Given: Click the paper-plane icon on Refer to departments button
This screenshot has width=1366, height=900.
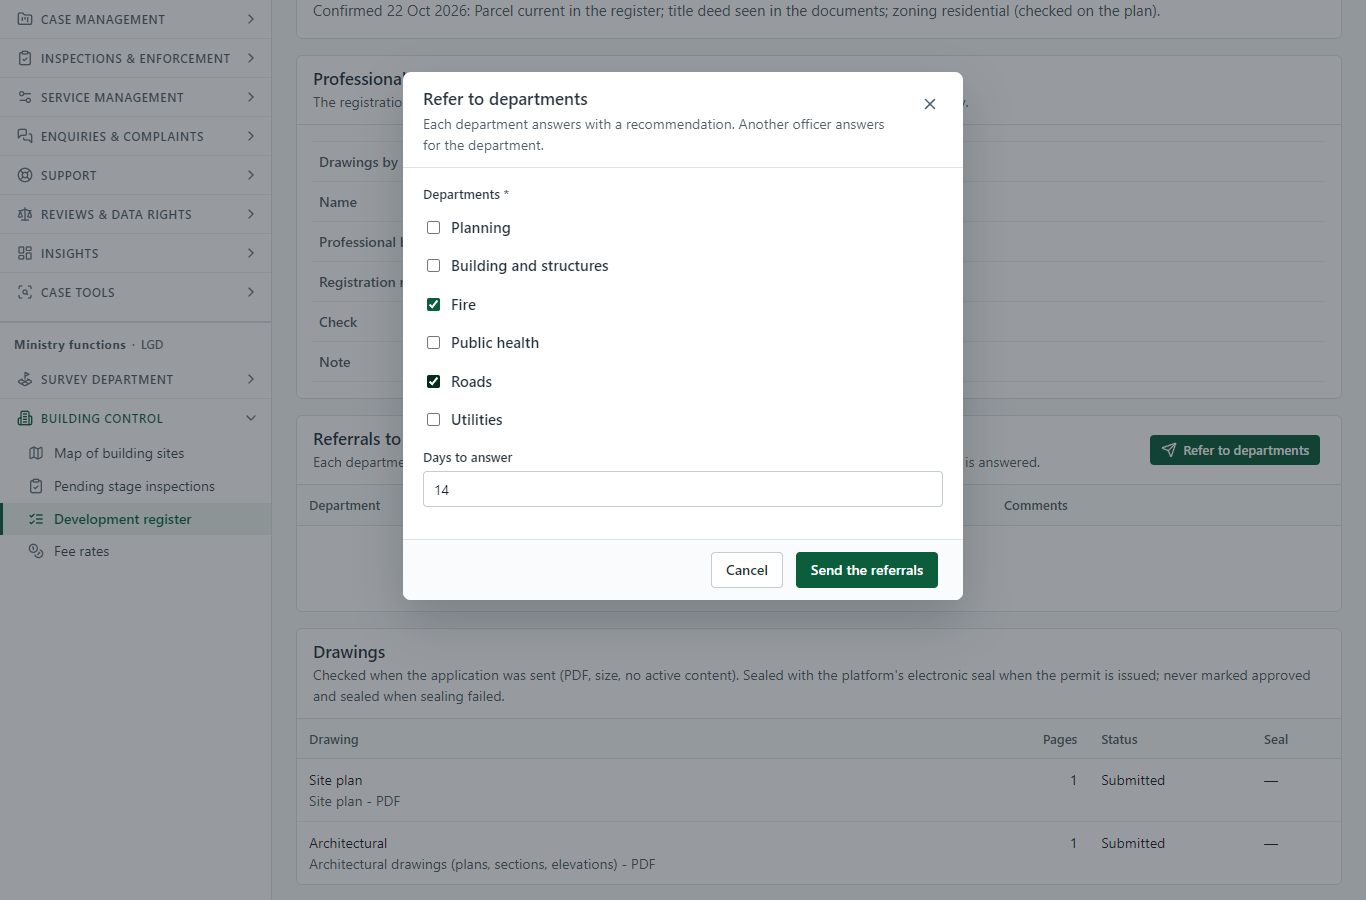Looking at the screenshot, I should [x=1169, y=450].
